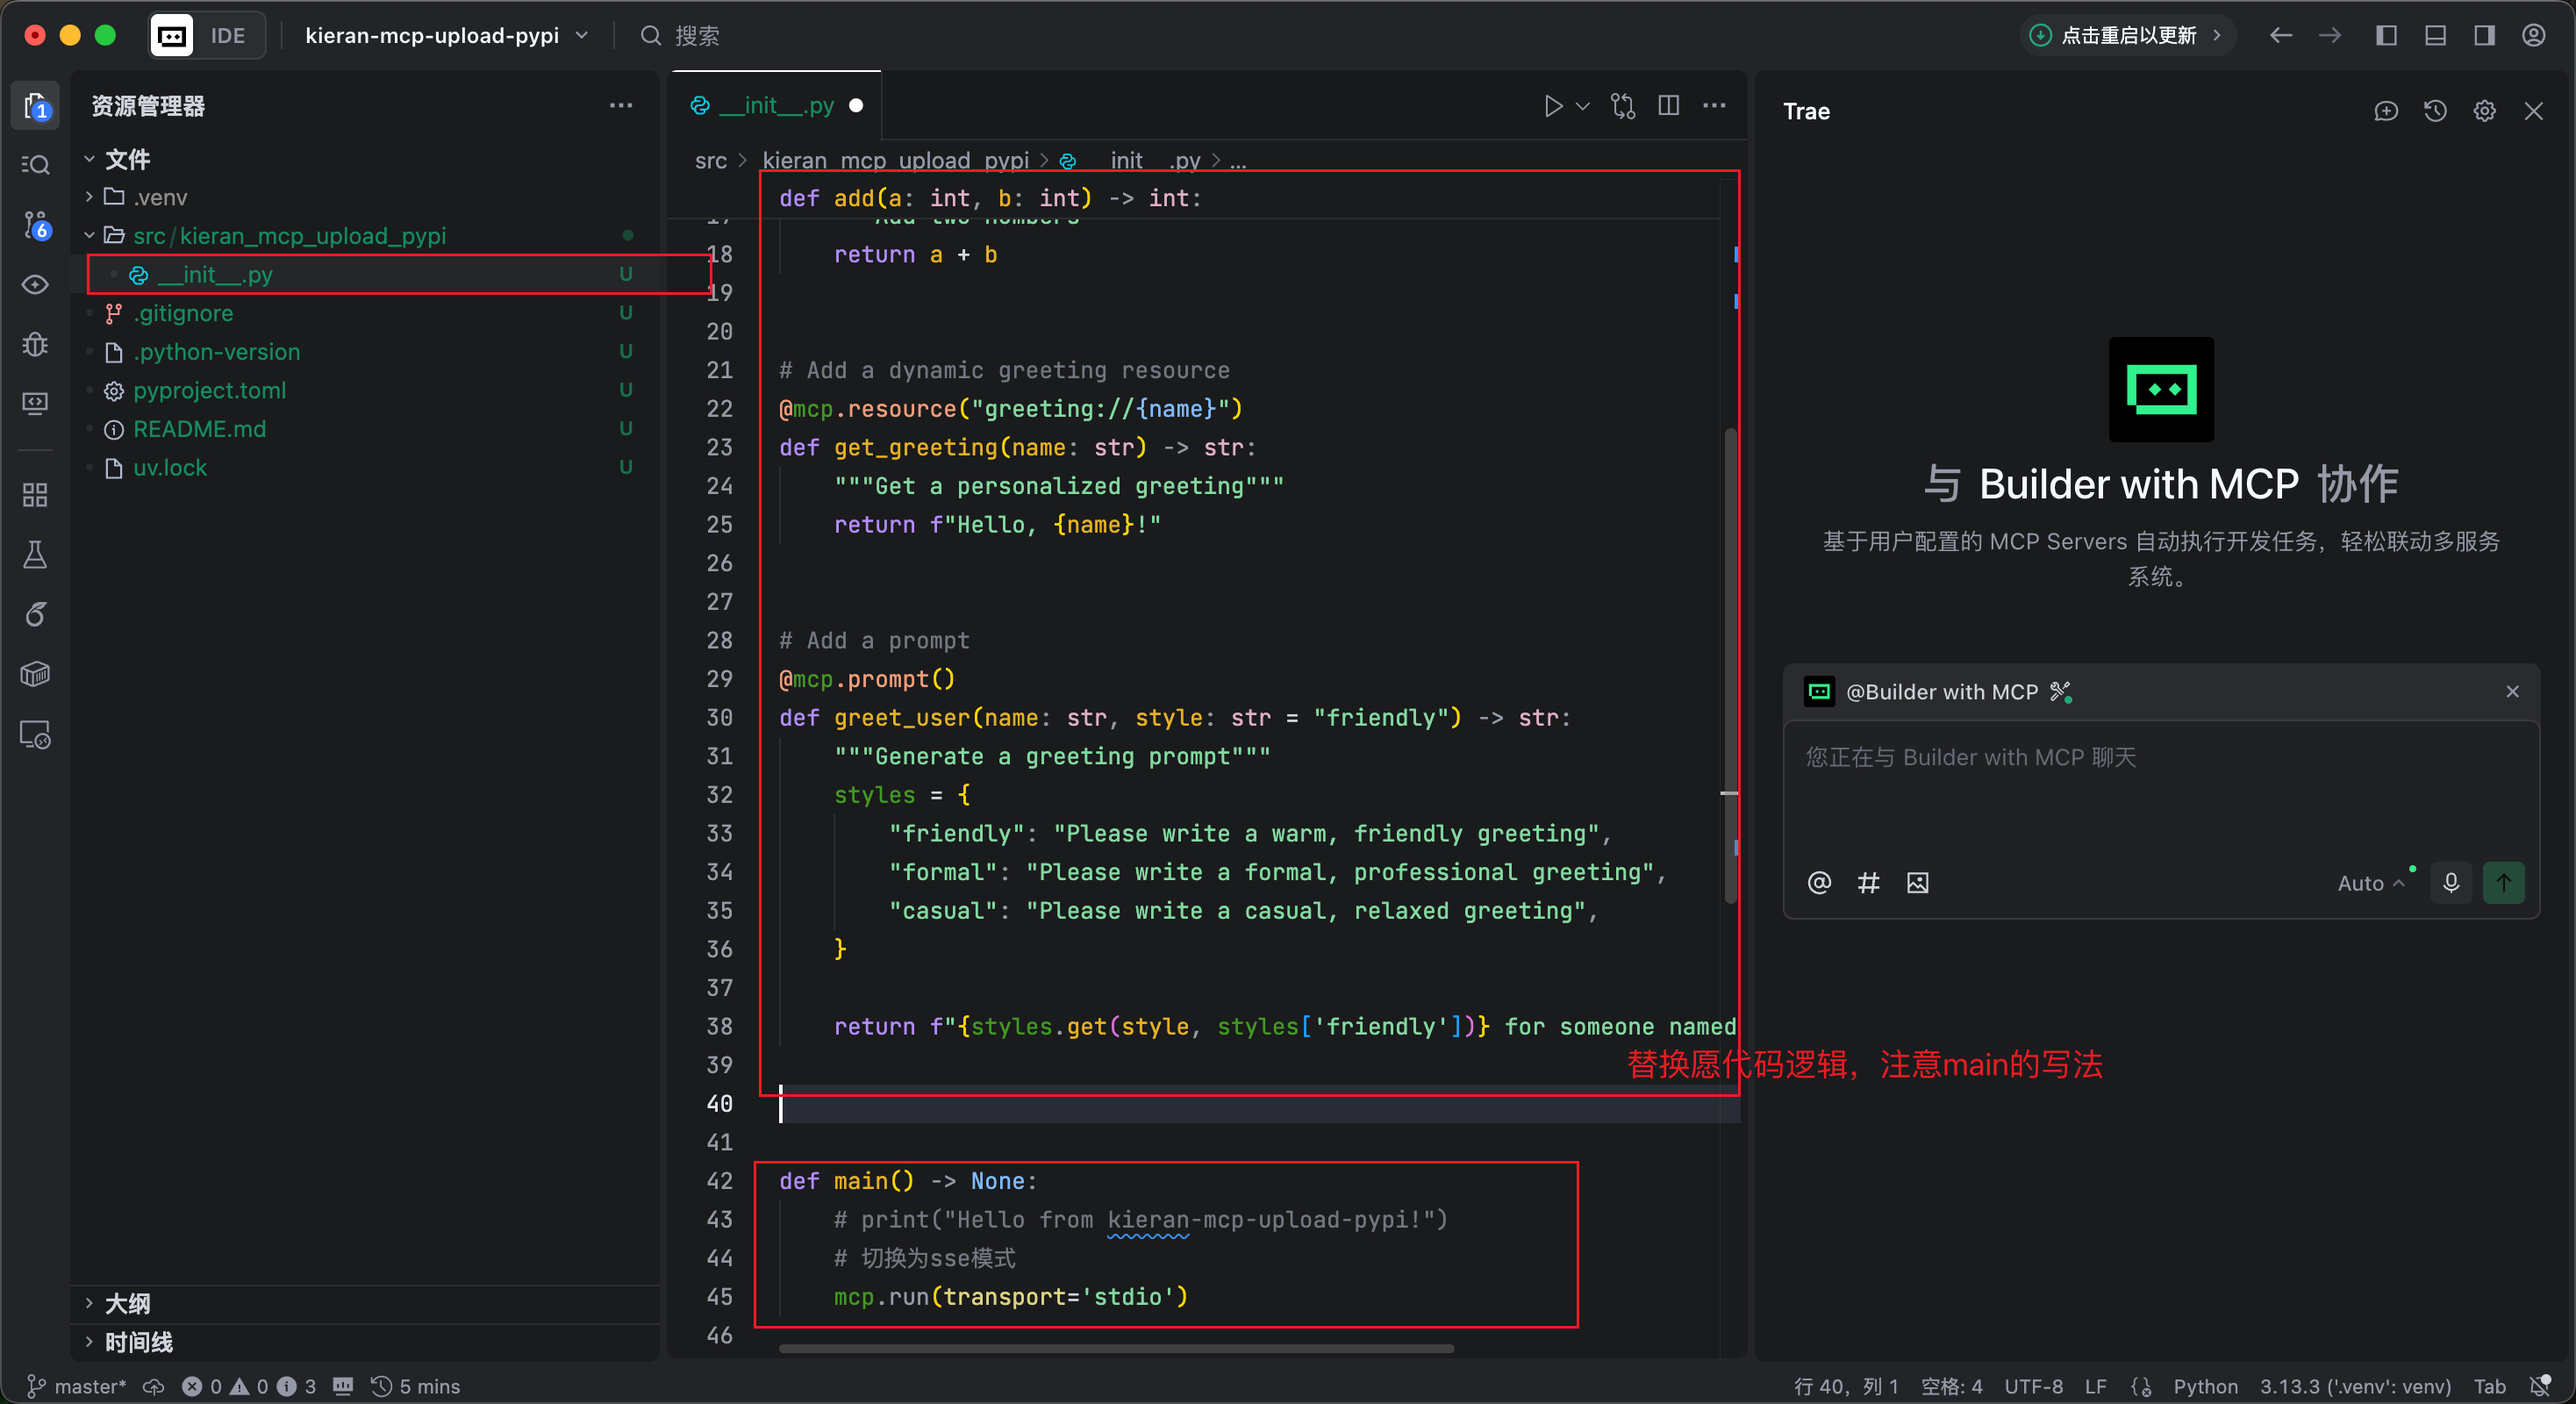Screen dimensions: 2576x1404
Task: Click the @ mention icon in chat input
Action: tap(1819, 883)
